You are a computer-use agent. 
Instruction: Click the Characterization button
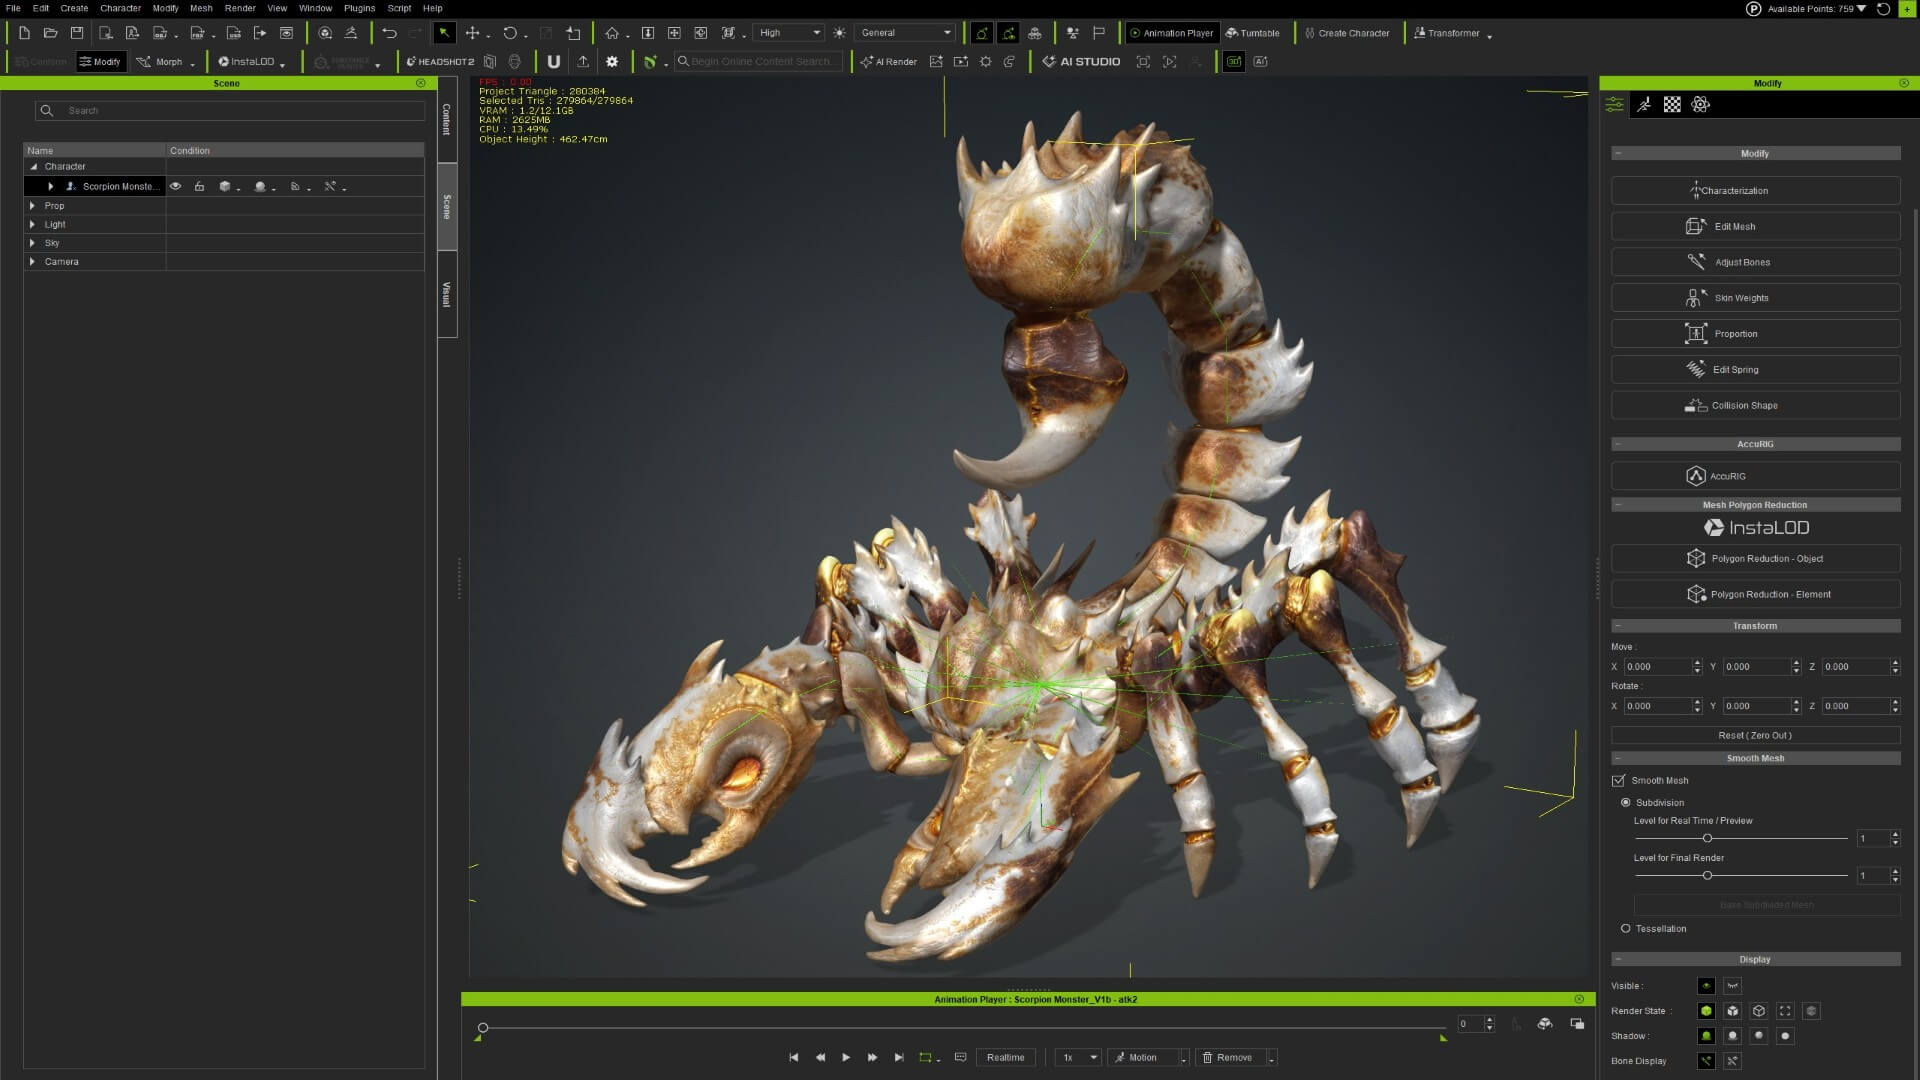coord(1755,191)
